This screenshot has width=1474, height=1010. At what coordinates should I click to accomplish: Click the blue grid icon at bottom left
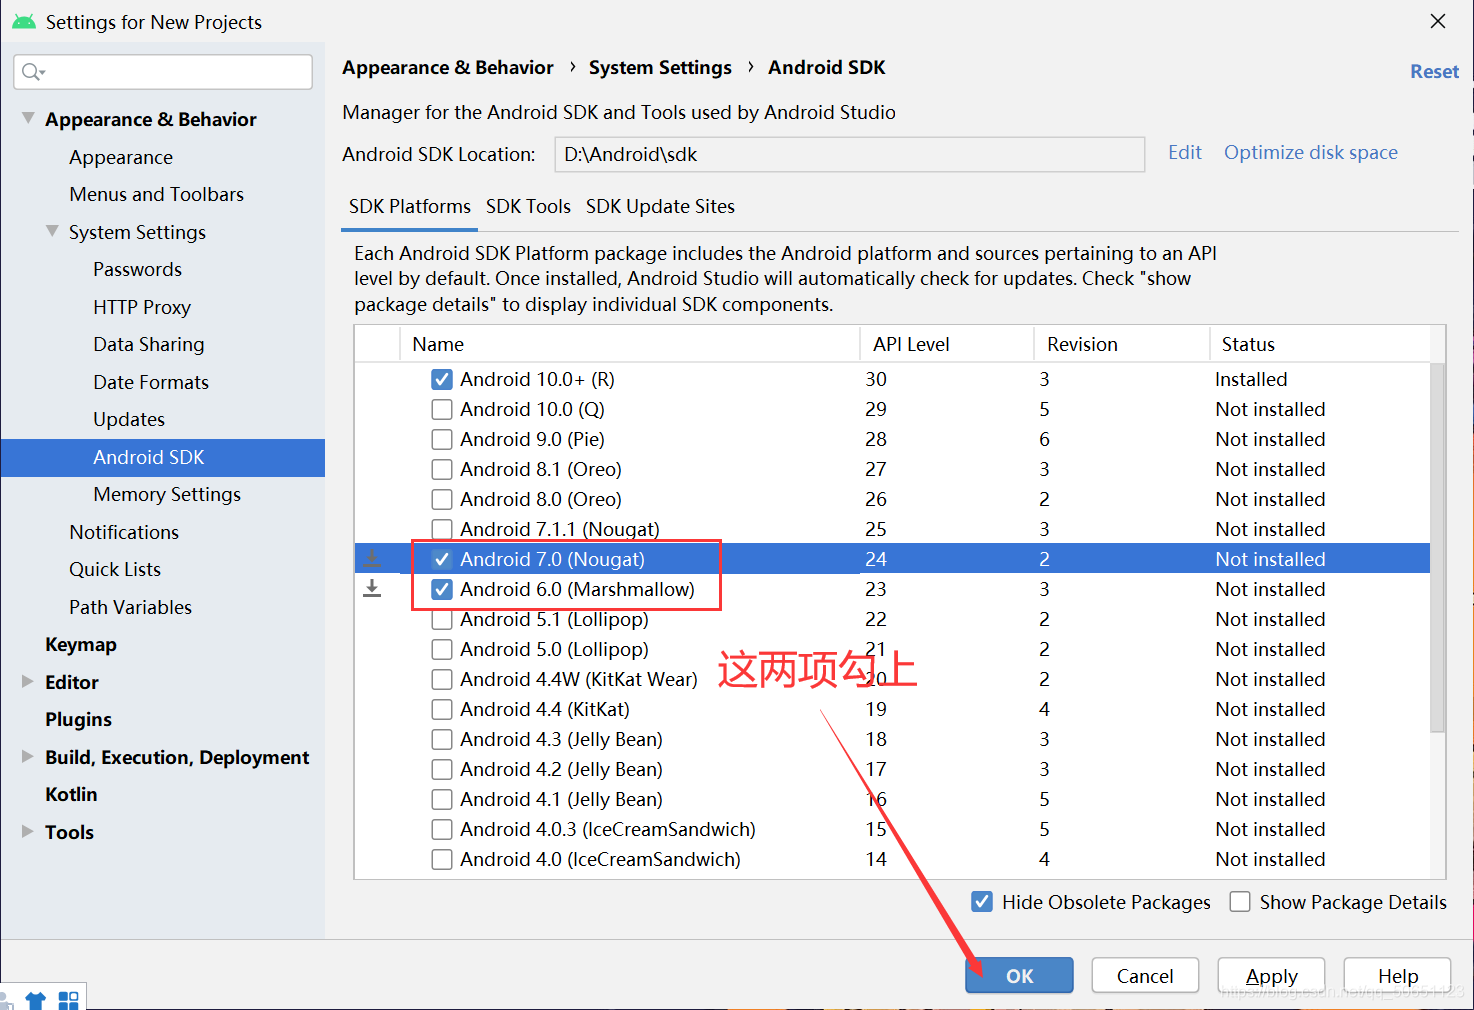click(68, 1000)
